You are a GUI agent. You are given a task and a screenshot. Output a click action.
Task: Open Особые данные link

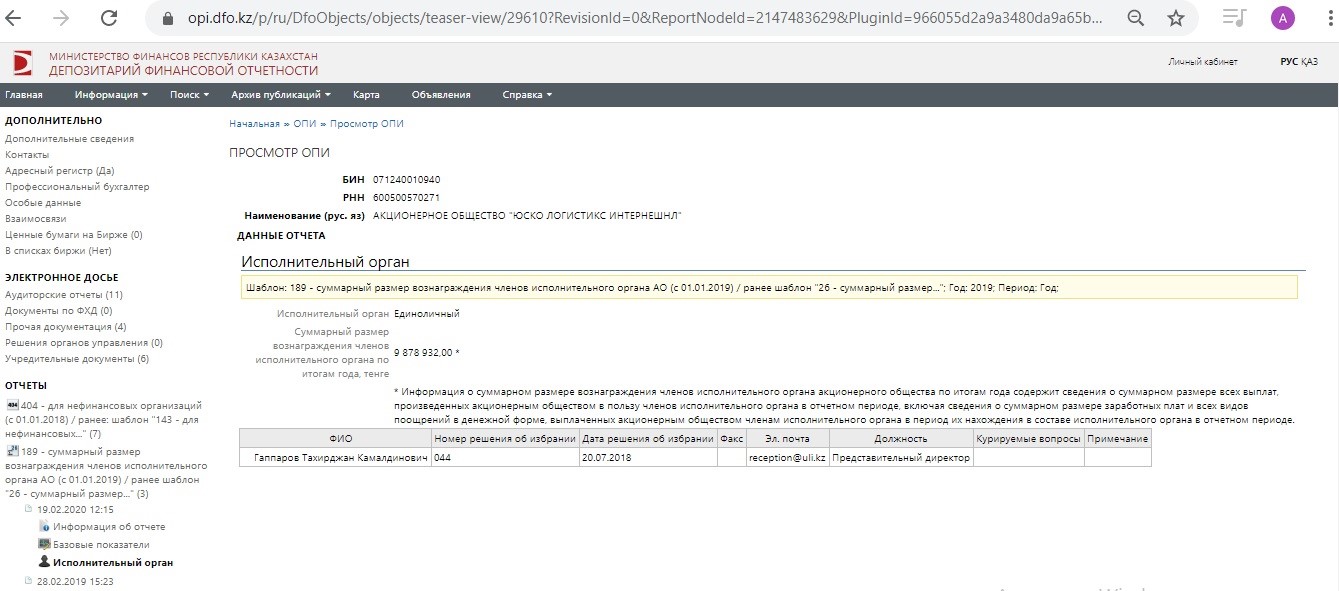click(x=43, y=203)
